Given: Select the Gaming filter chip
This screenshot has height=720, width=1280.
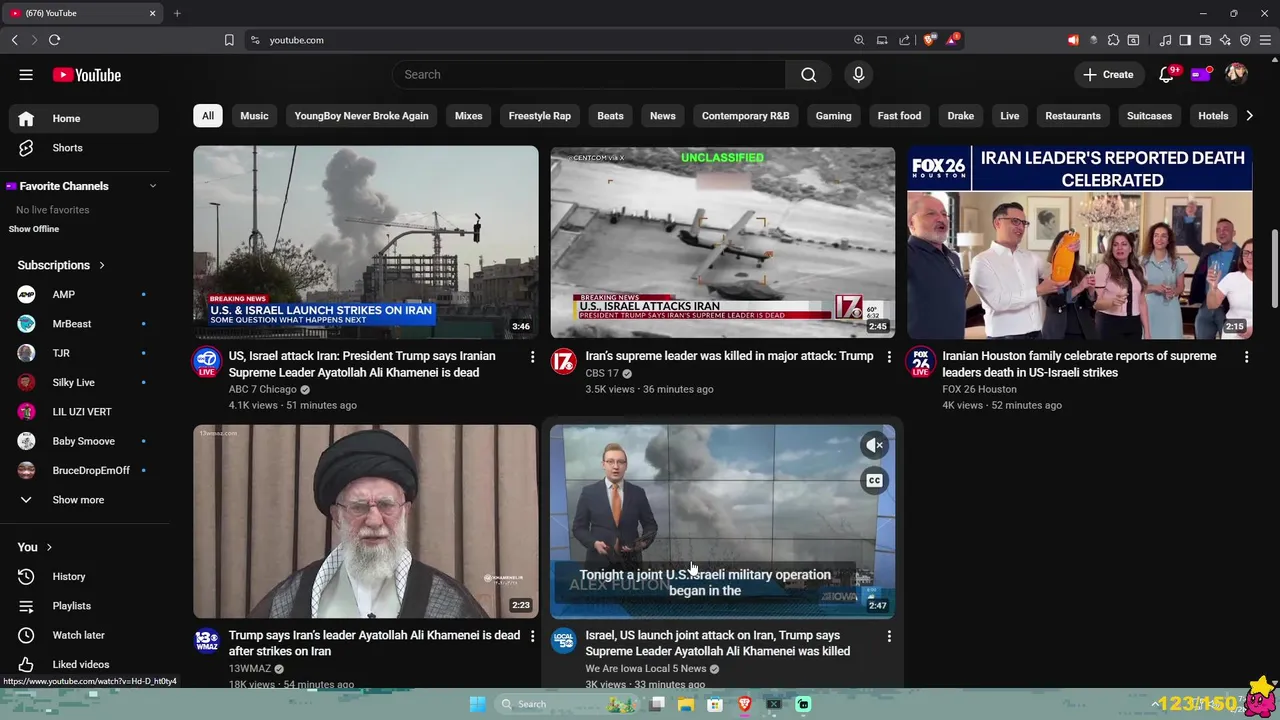Looking at the screenshot, I should (x=833, y=116).
